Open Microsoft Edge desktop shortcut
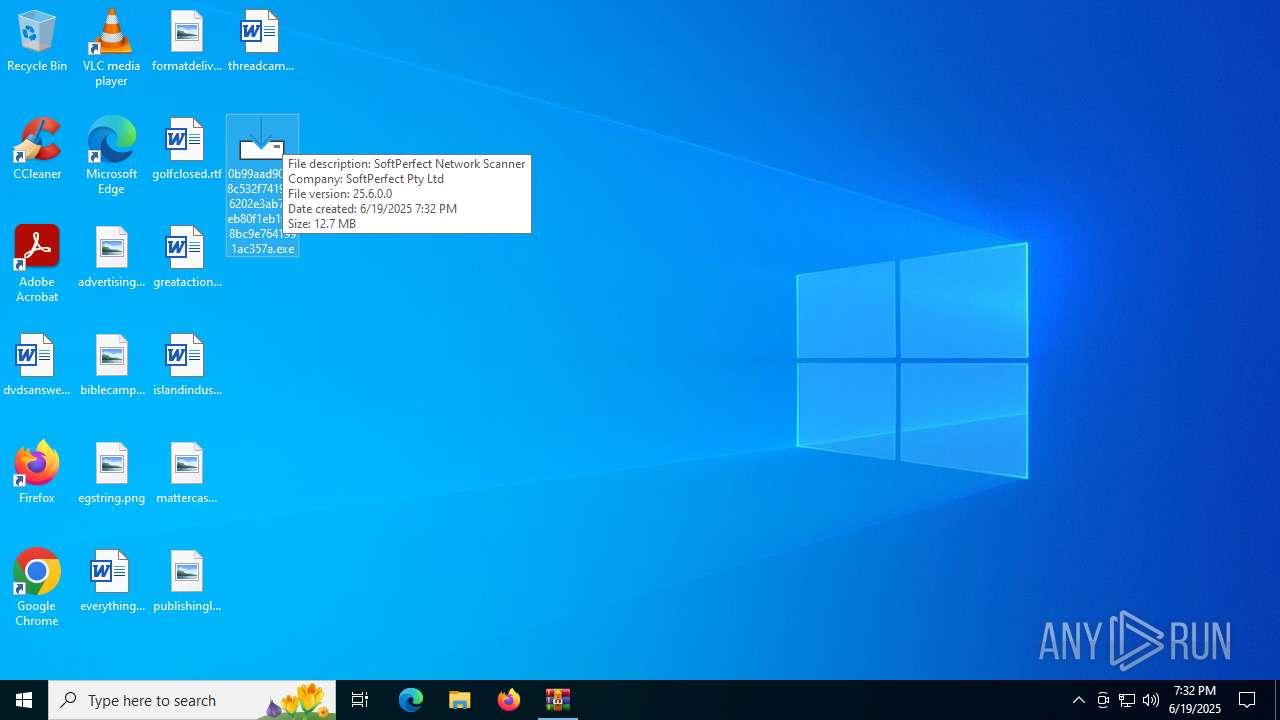Screen dimensions: 1280x720 (x=111, y=156)
